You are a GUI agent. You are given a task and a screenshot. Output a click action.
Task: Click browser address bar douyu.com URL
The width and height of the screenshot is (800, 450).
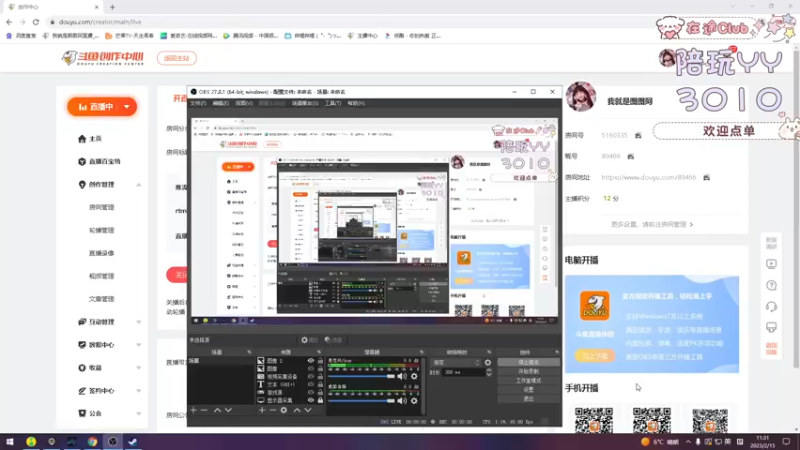coord(100,22)
